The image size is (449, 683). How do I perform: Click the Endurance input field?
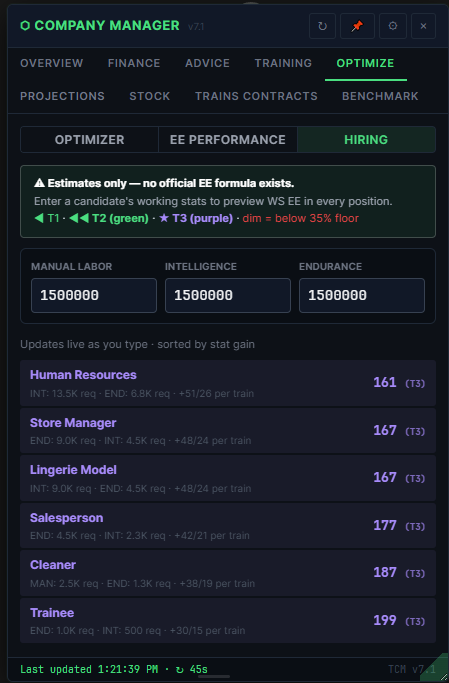[x=362, y=295]
